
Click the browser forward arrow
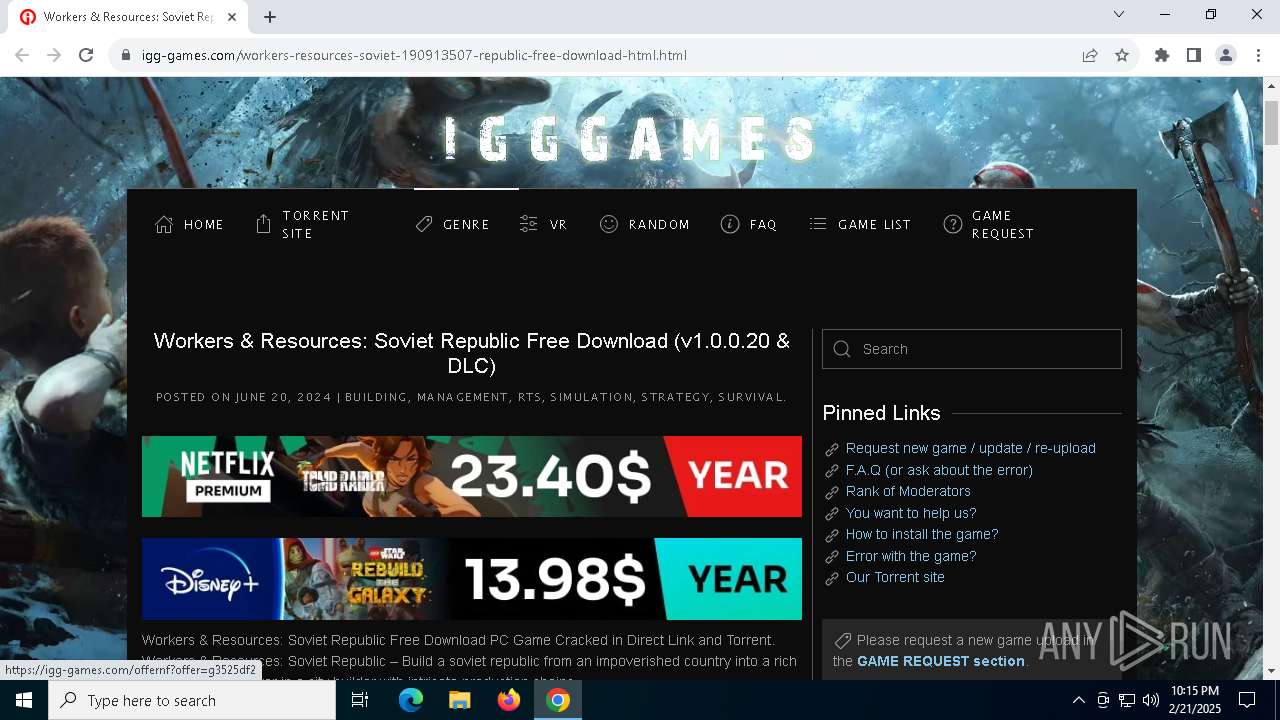pyautogui.click(x=54, y=55)
